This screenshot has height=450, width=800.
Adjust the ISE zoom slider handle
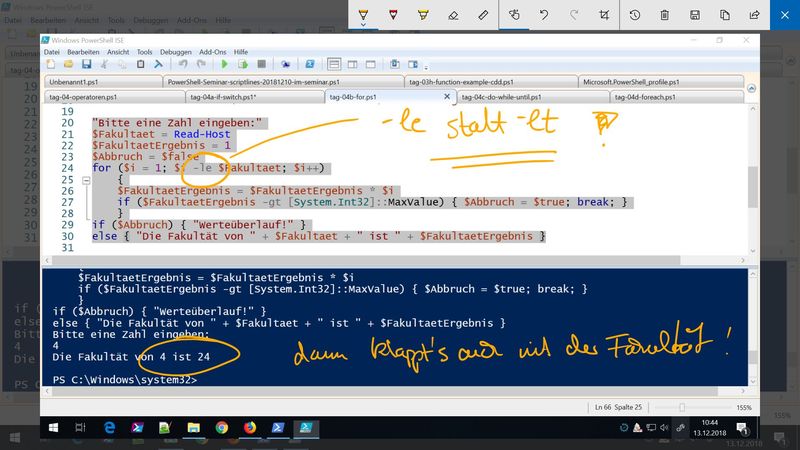point(682,408)
